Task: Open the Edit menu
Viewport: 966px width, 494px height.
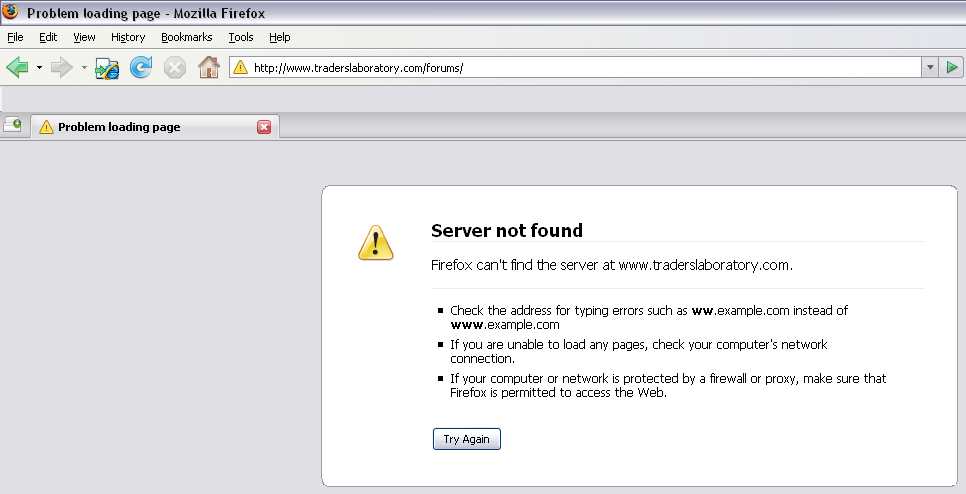Action: [x=48, y=37]
